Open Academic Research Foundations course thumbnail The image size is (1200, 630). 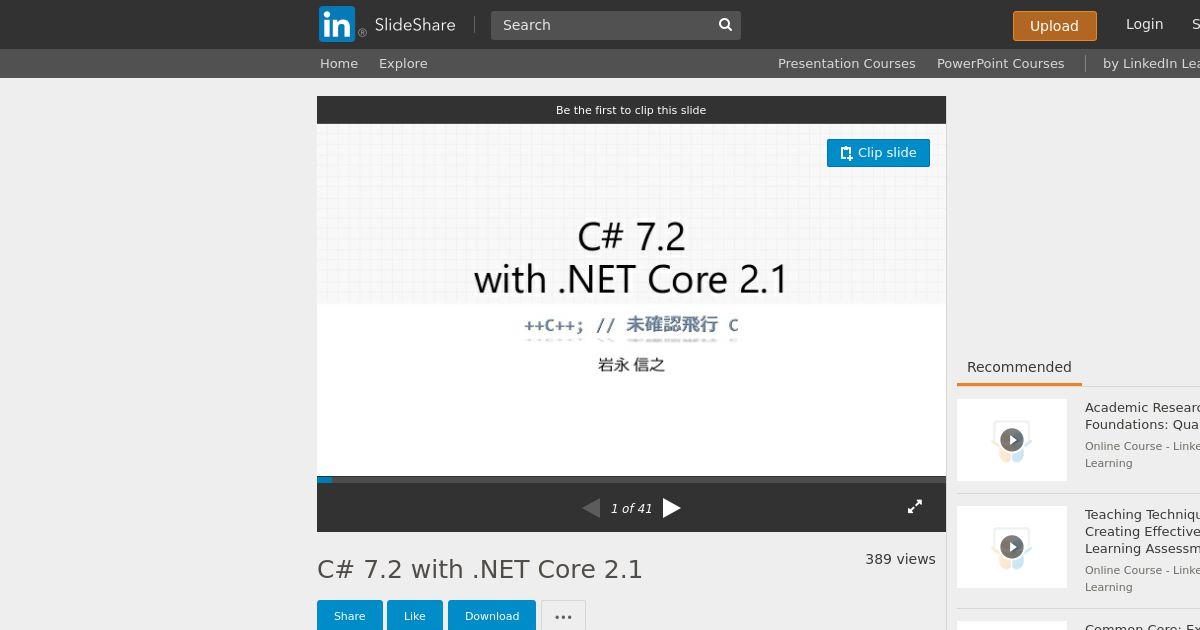(x=1012, y=440)
